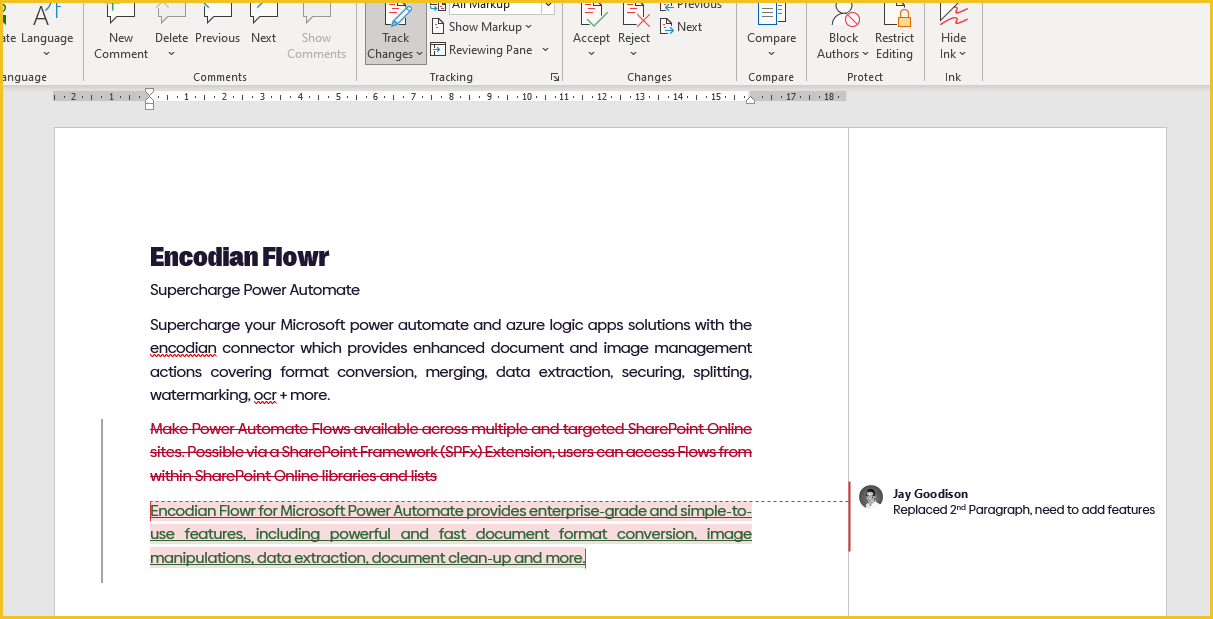Open the Tracking group dialog launcher
This screenshot has height=619, width=1213.
tap(555, 77)
